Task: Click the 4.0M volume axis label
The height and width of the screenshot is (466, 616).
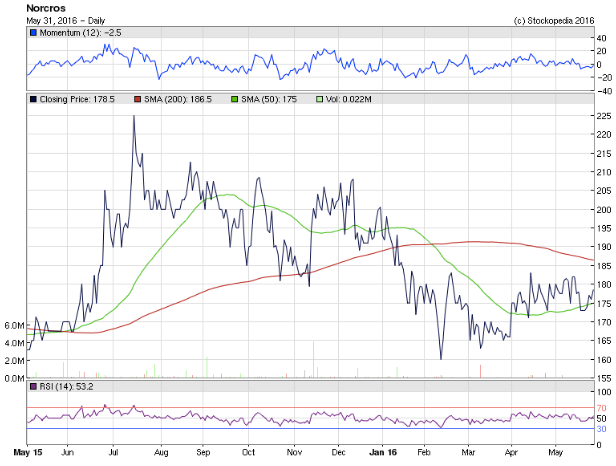Action: (14, 343)
